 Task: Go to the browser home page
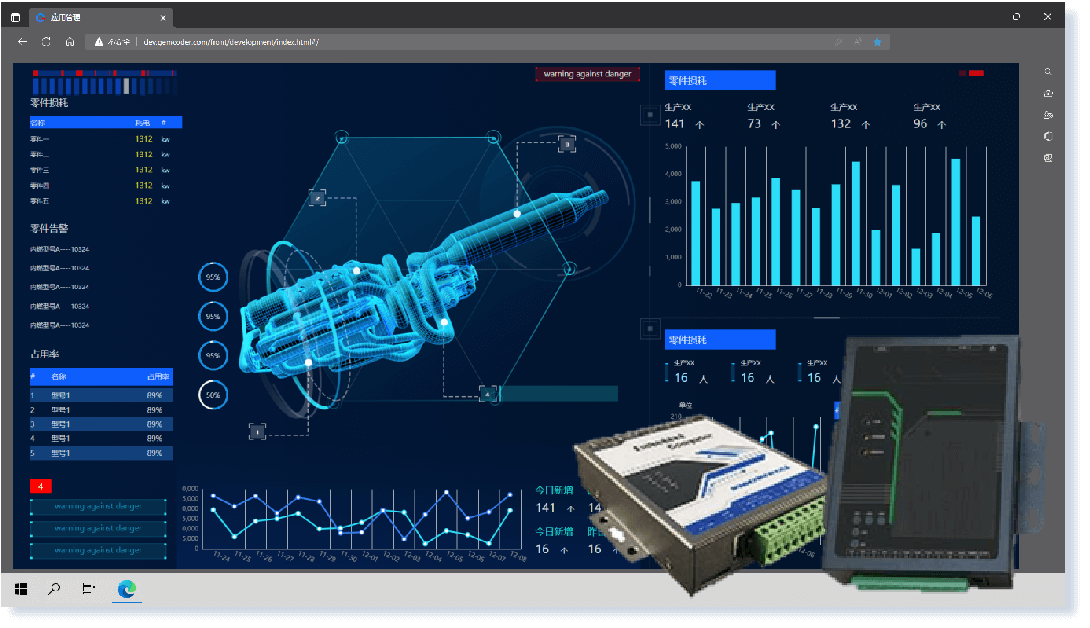click(70, 42)
